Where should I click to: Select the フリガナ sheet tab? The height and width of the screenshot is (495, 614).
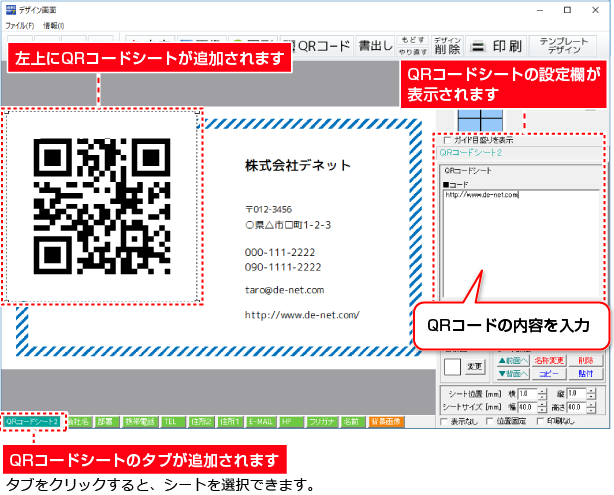(x=322, y=421)
